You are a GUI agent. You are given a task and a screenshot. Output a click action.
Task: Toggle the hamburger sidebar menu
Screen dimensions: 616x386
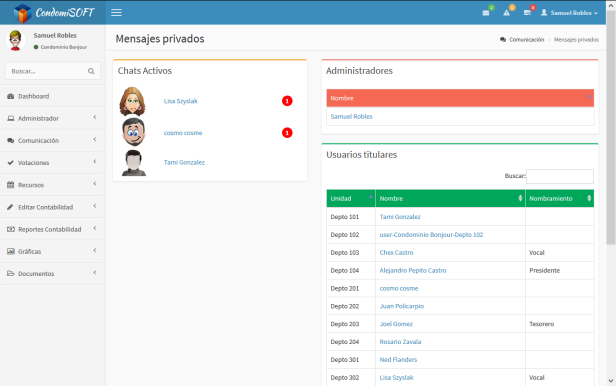pyautogui.click(x=116, y=13)
